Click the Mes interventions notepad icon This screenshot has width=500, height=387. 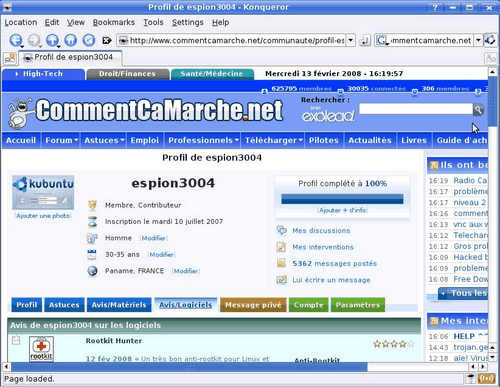click(281, 247)
